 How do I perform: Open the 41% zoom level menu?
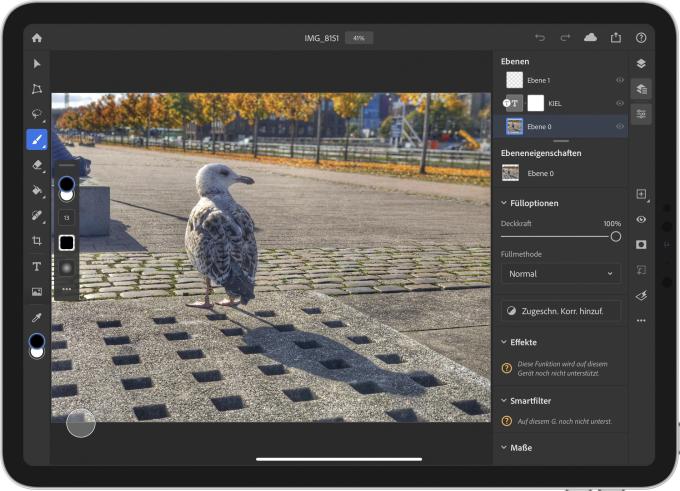[359, 38]
